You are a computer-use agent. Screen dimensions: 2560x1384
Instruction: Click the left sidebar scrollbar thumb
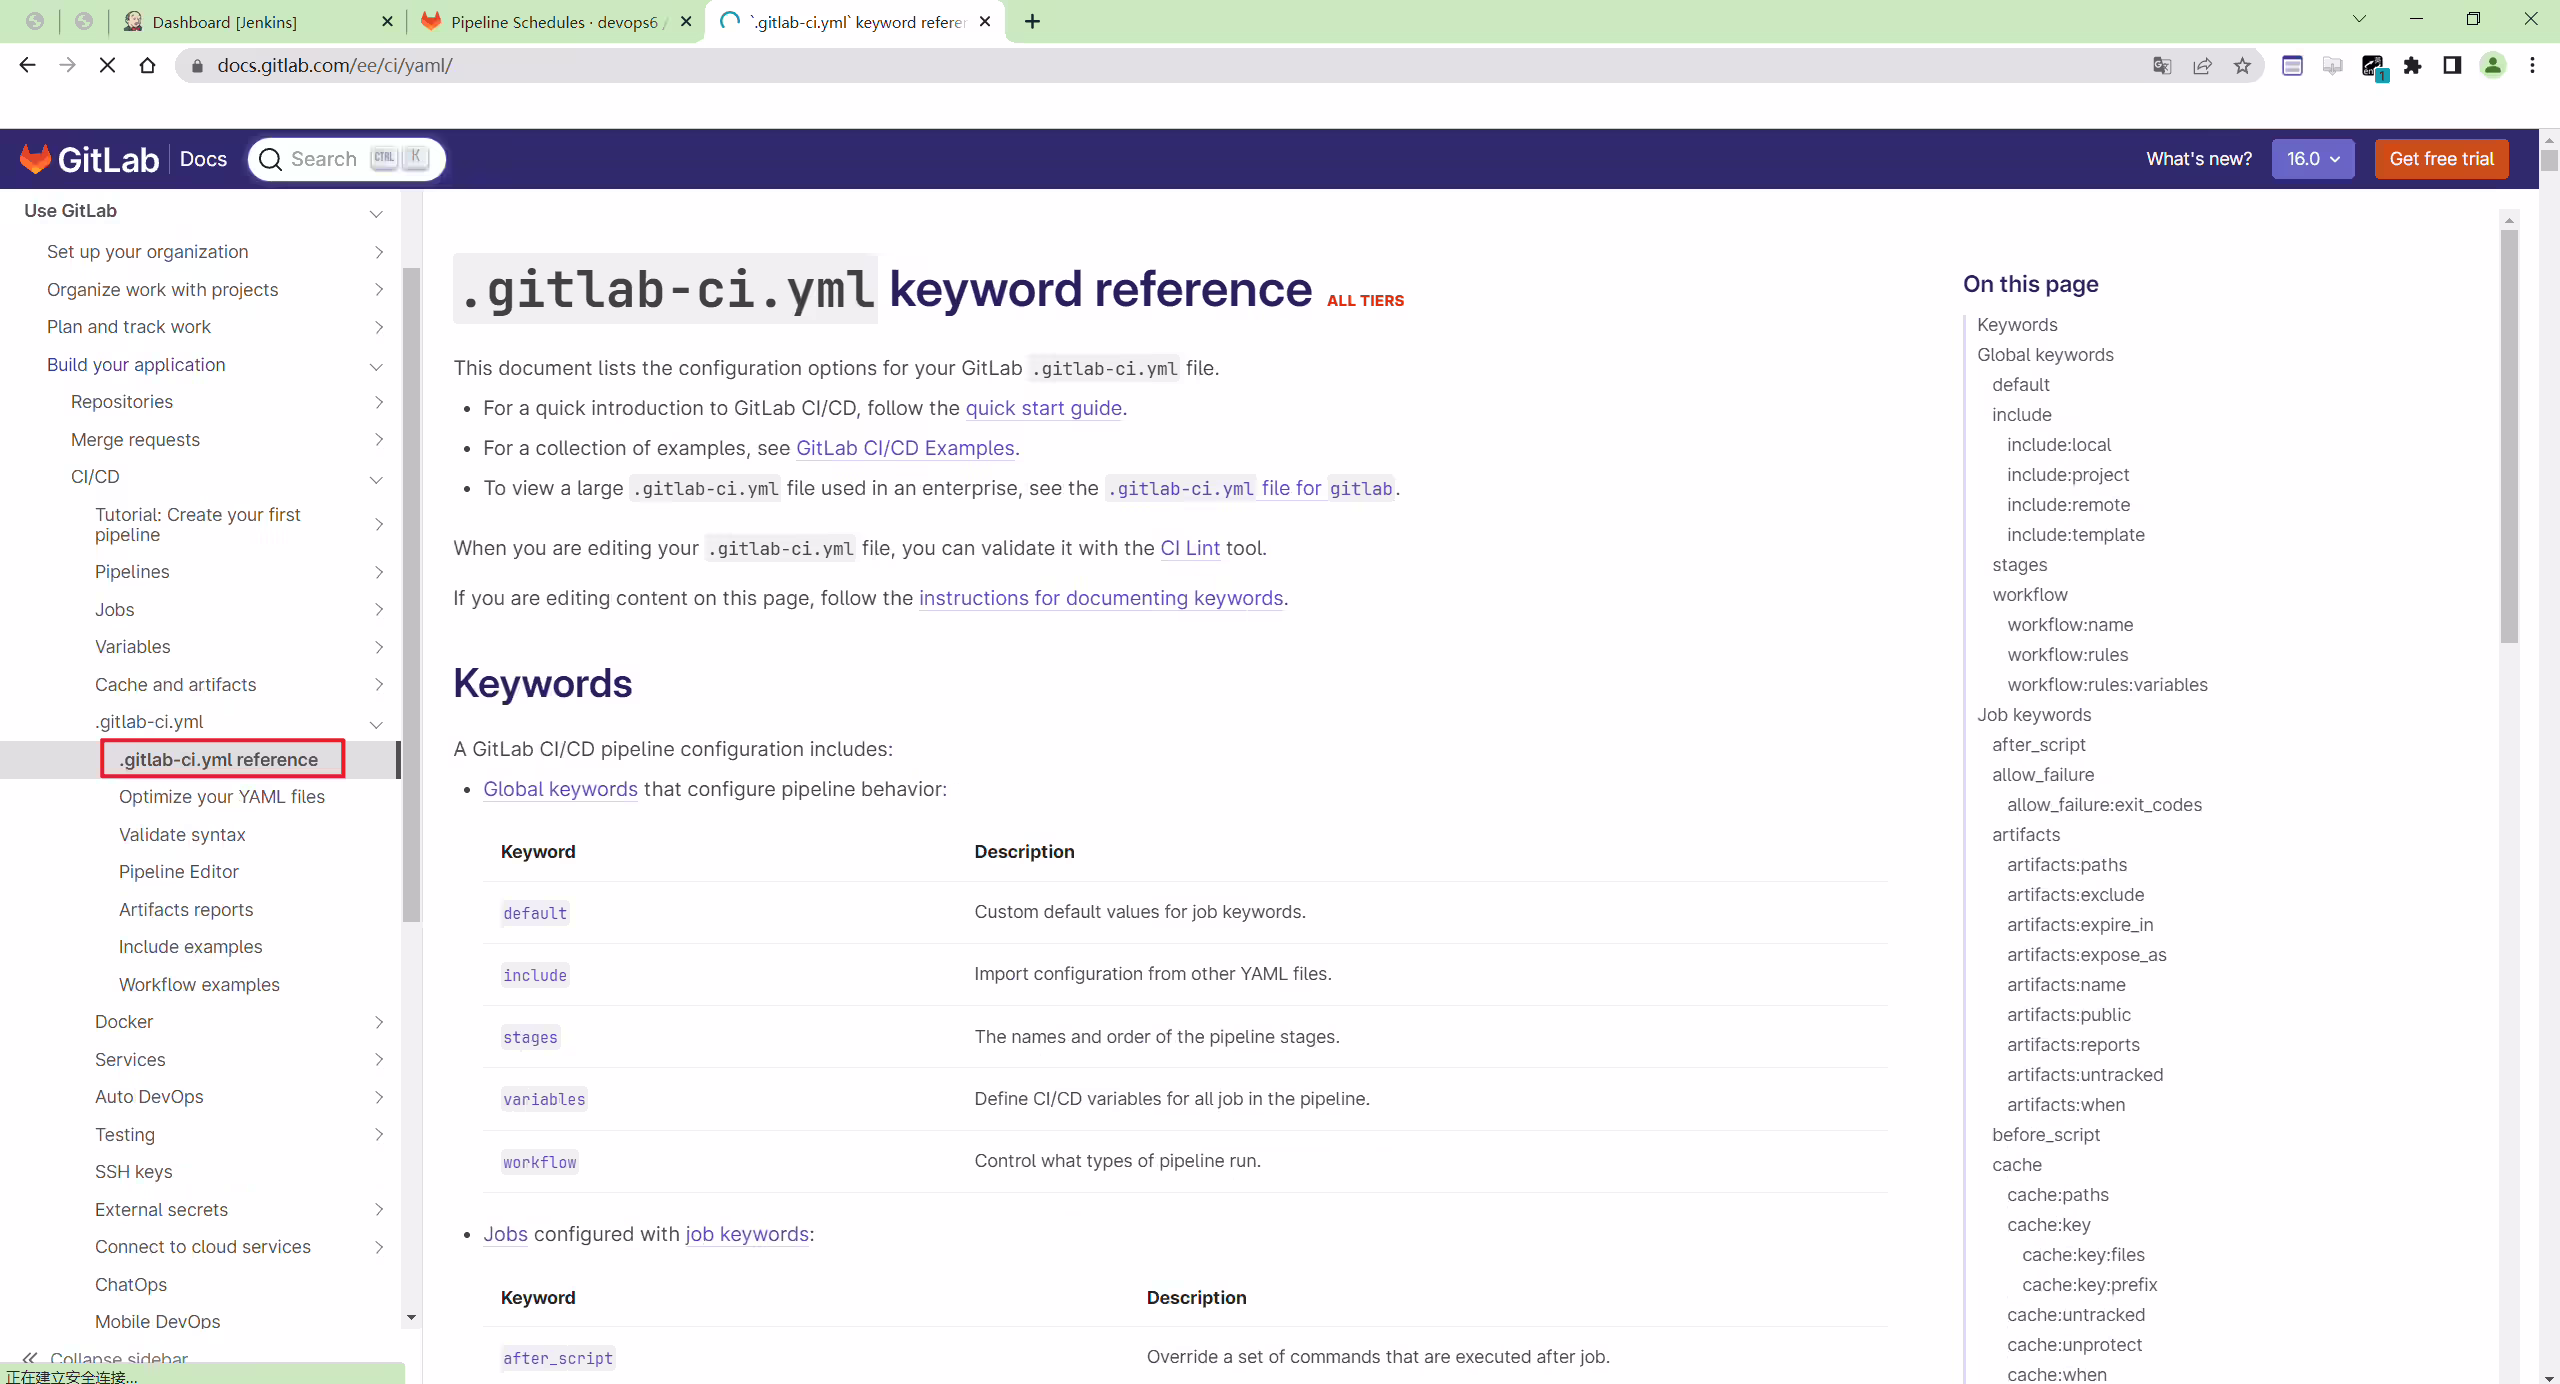[411, 595]
